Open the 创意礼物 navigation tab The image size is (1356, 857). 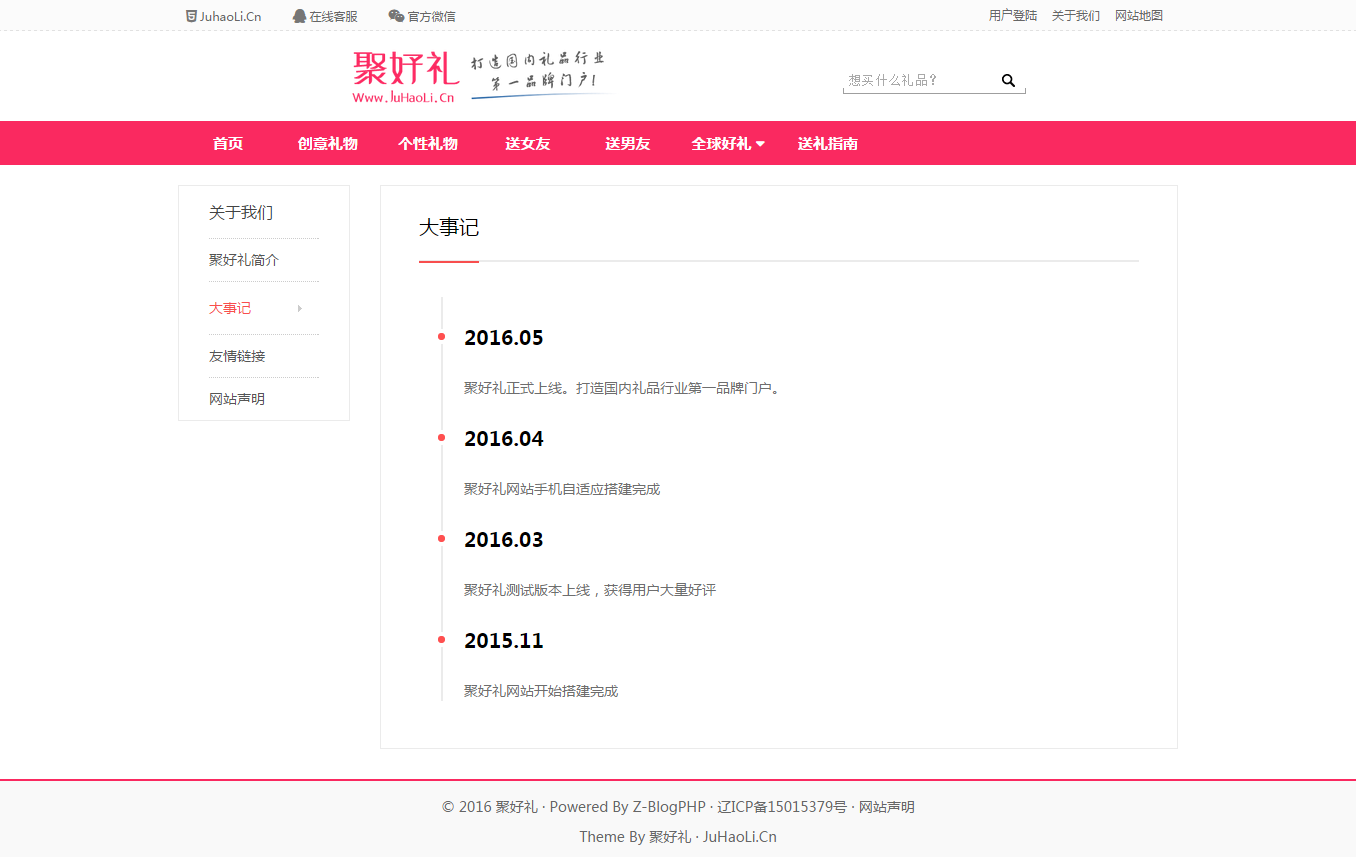[326, 143]
